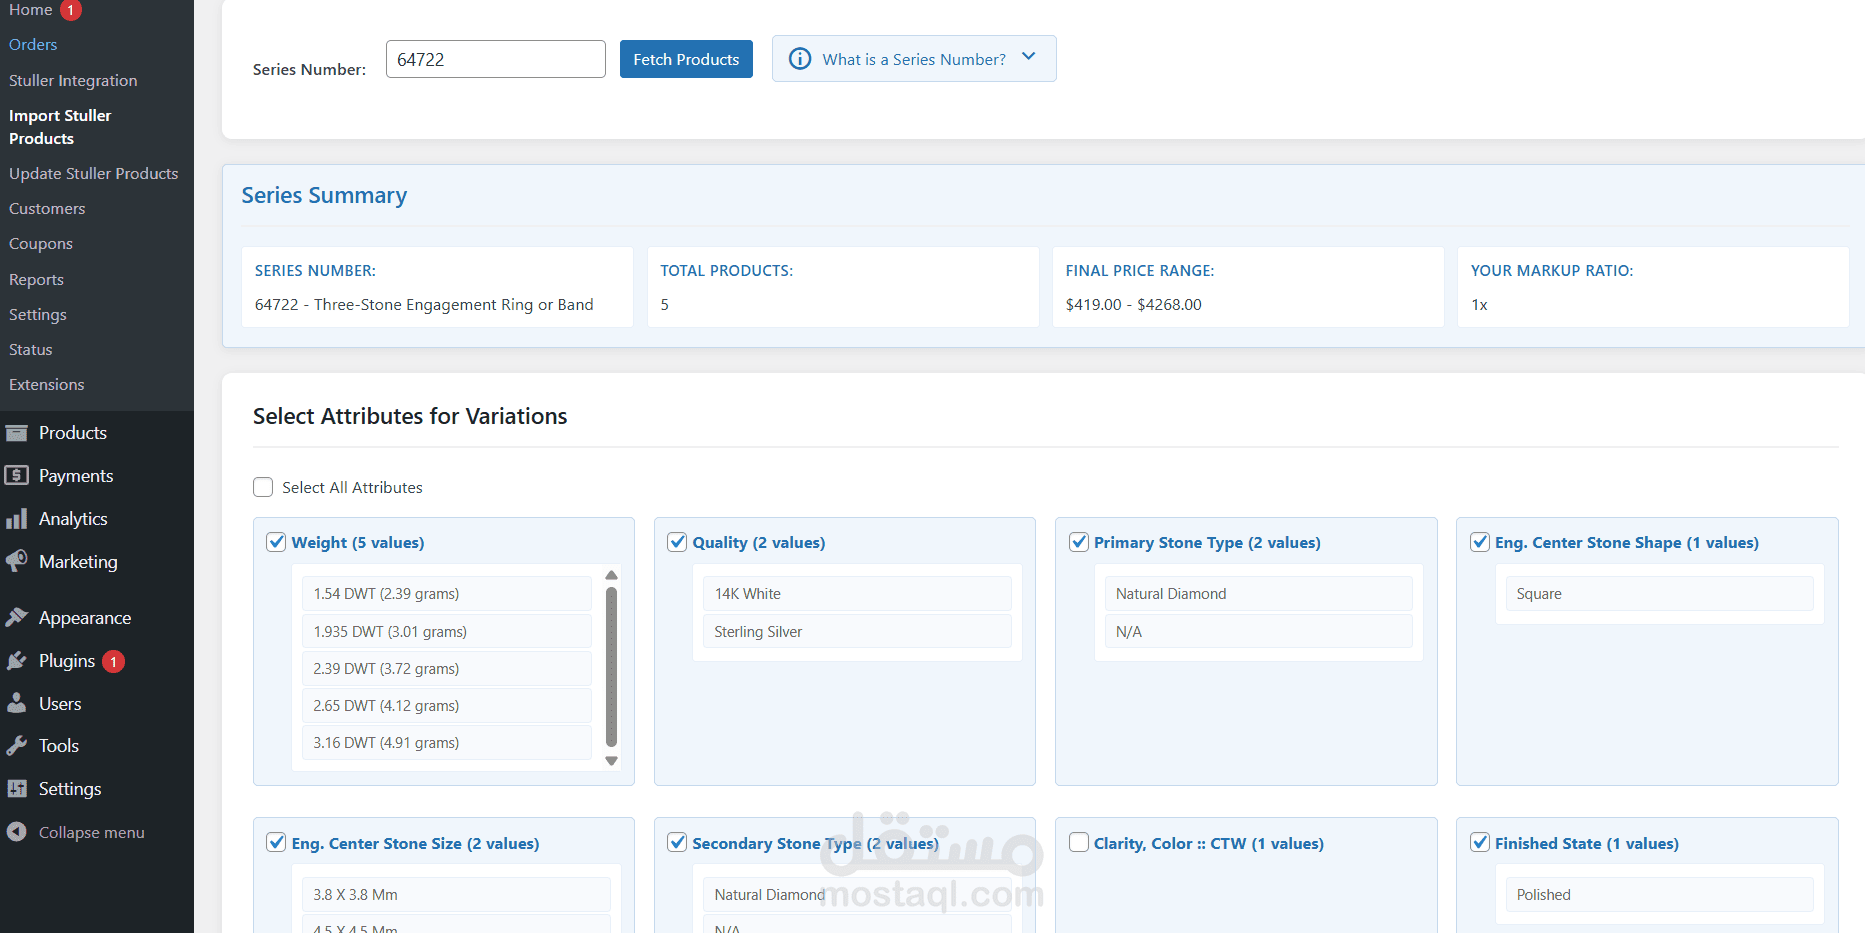Uncheck the Primary Stone Type checkbox
Viewport: 1865px width, 933px height.
point(1079,542)
